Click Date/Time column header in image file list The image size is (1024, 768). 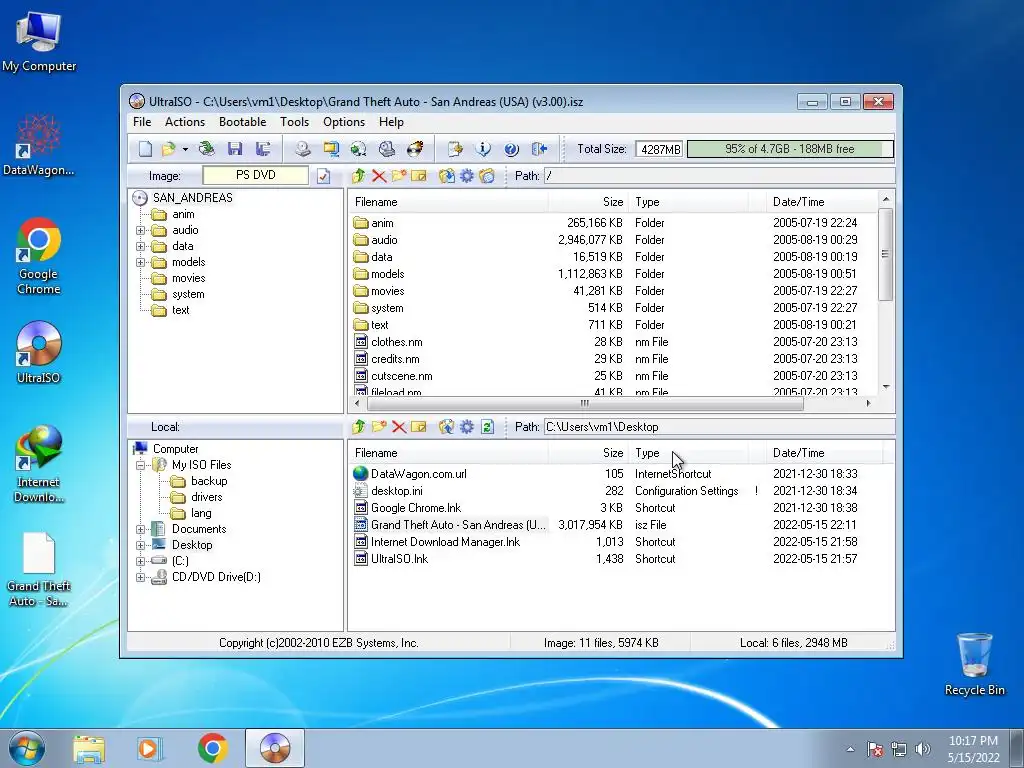[x=822, y=202]
